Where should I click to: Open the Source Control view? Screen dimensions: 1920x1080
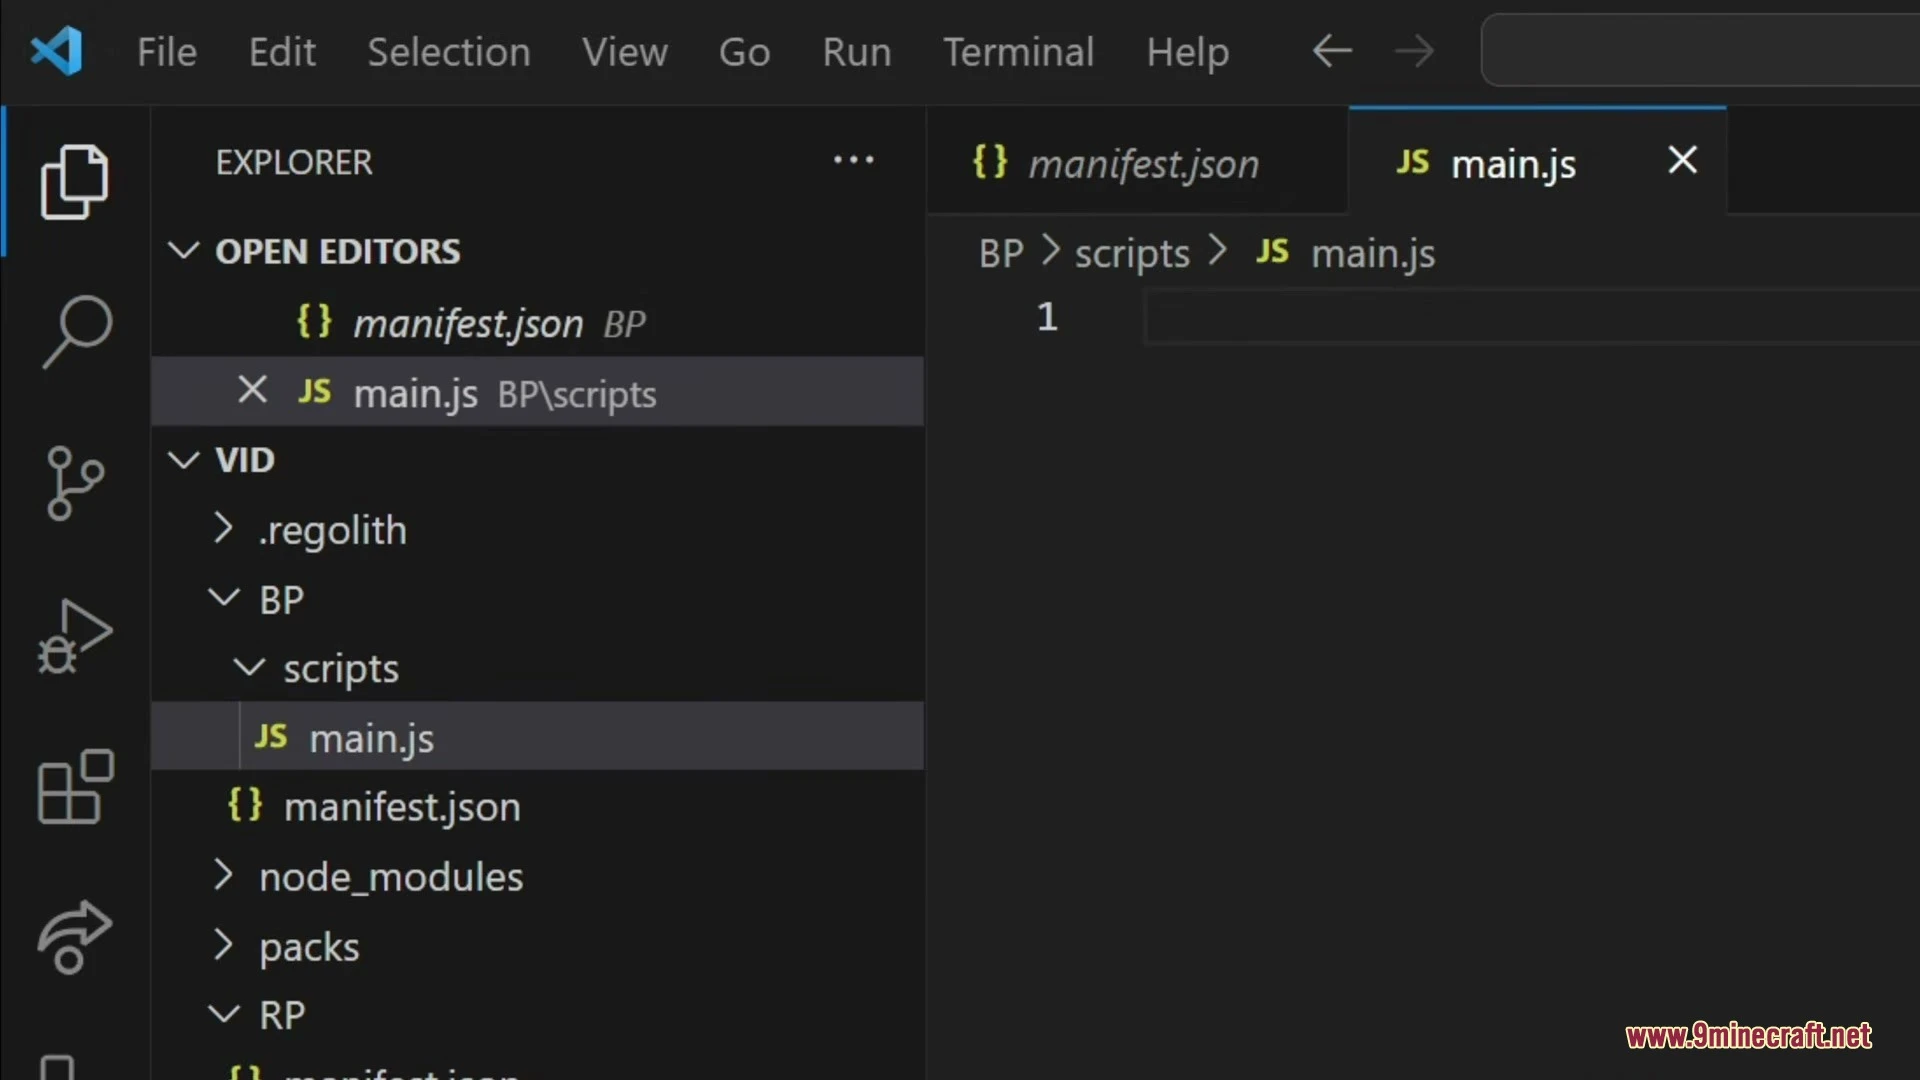coord(75,483)
